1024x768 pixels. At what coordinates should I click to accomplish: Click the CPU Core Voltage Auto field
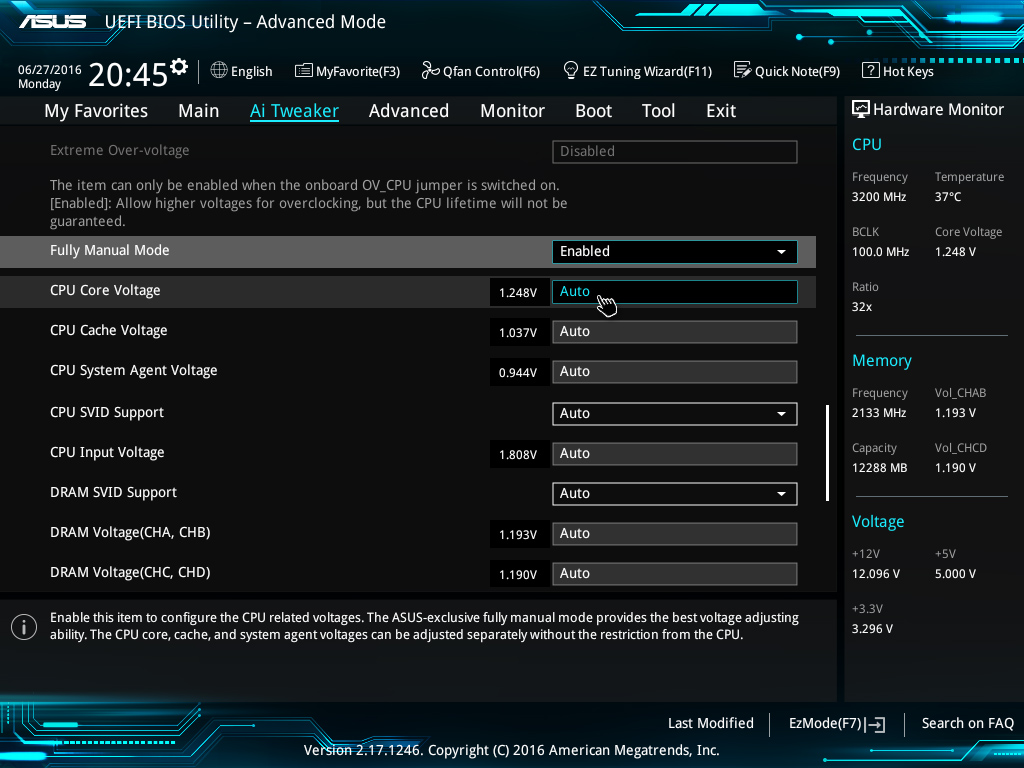point(675,292)
